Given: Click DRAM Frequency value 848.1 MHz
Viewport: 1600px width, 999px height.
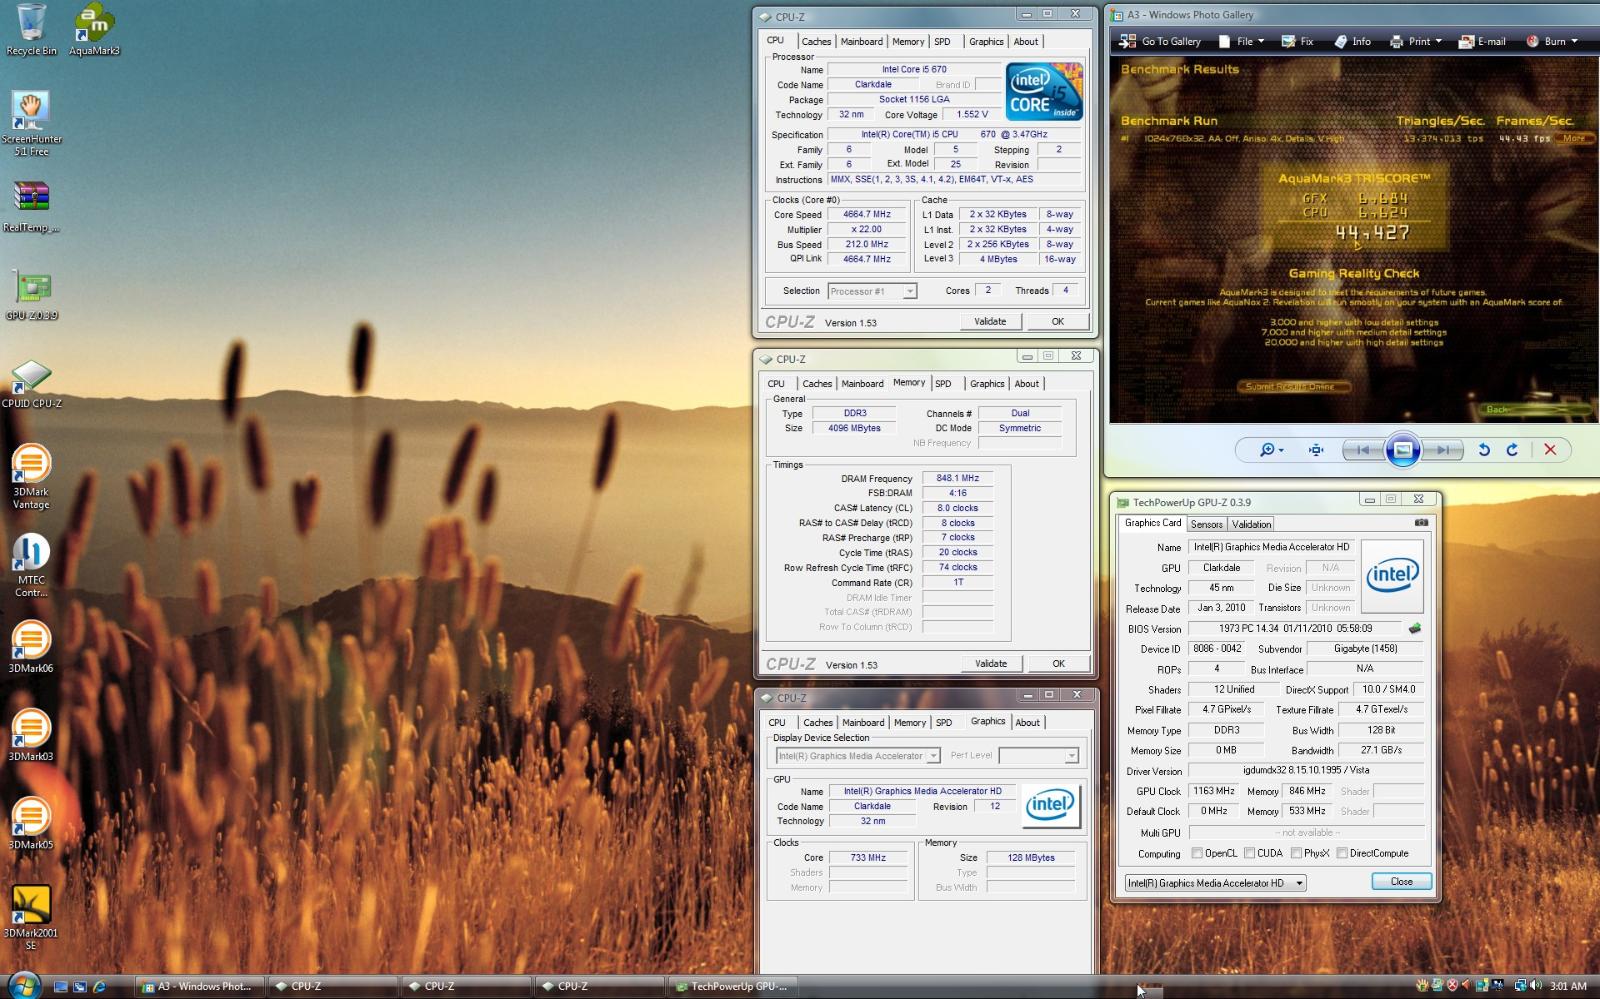Looking at the screenshot, I should pos(958,478).
